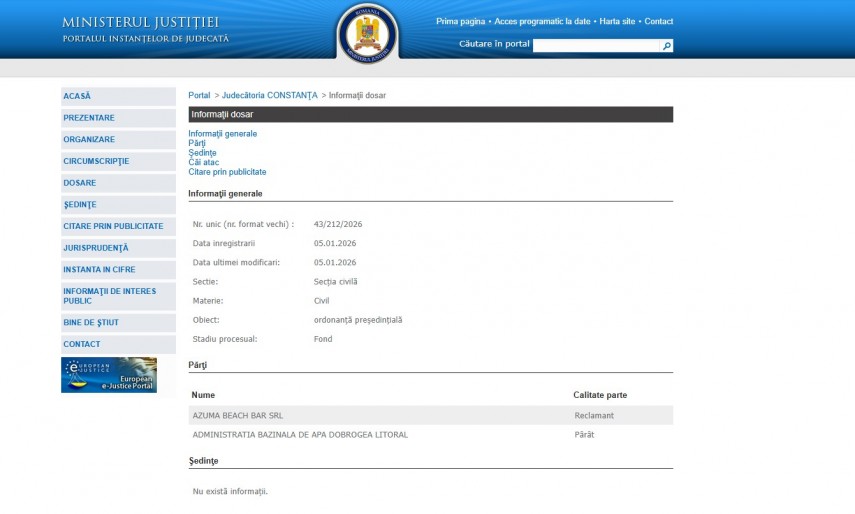The width and height of the screenshot is (855, 514).
Task: Jump to Informații generale anchor link
Action: [222, 134]
